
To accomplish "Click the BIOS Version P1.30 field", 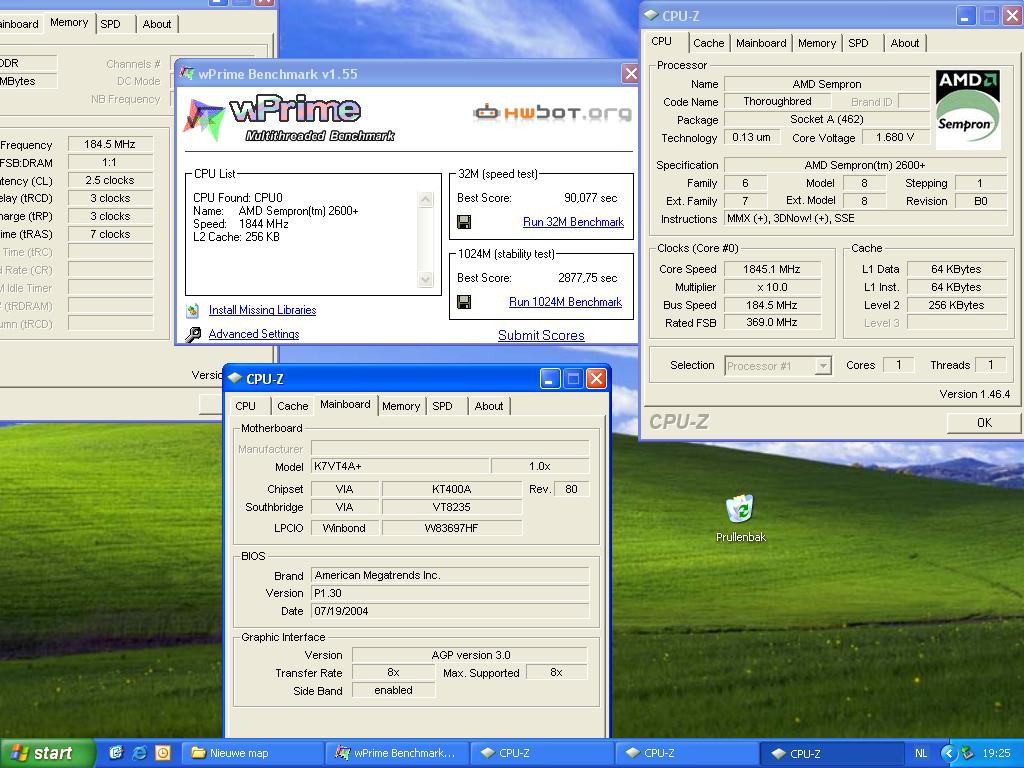I will (450, 593).
